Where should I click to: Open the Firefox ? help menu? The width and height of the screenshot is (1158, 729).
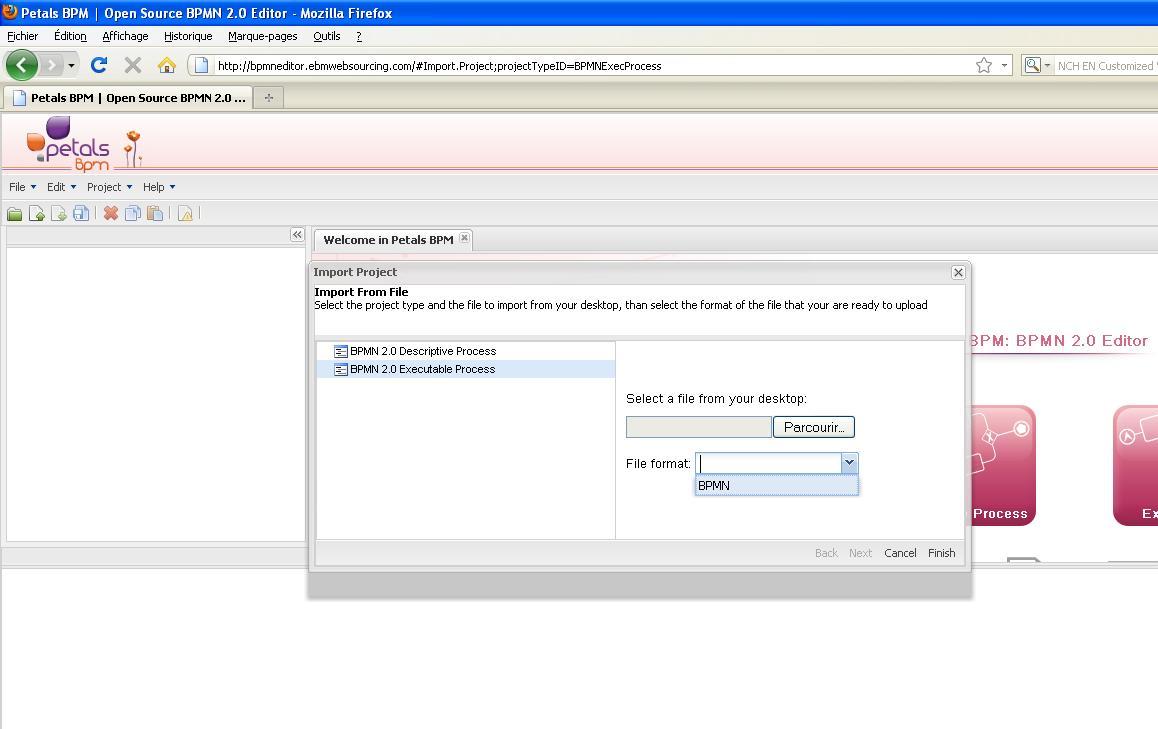pyautogui.click(x=359, y=35)
